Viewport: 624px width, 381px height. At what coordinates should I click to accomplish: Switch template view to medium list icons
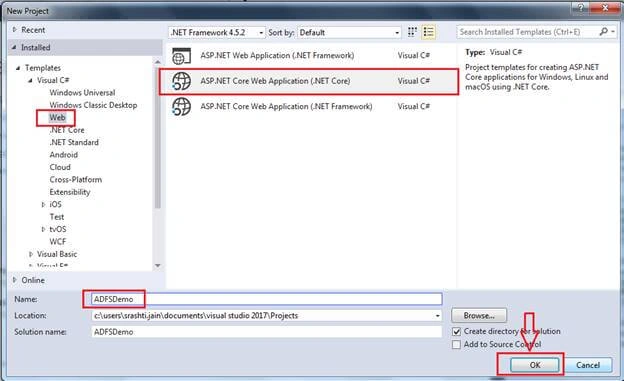[x=428, y=32]
